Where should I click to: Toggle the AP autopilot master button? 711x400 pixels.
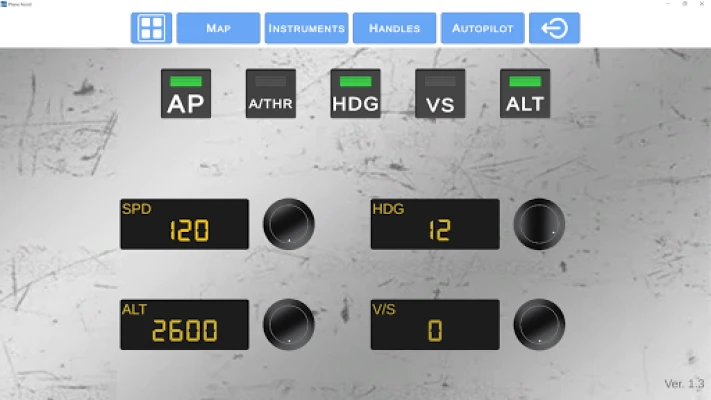point(186,94)
